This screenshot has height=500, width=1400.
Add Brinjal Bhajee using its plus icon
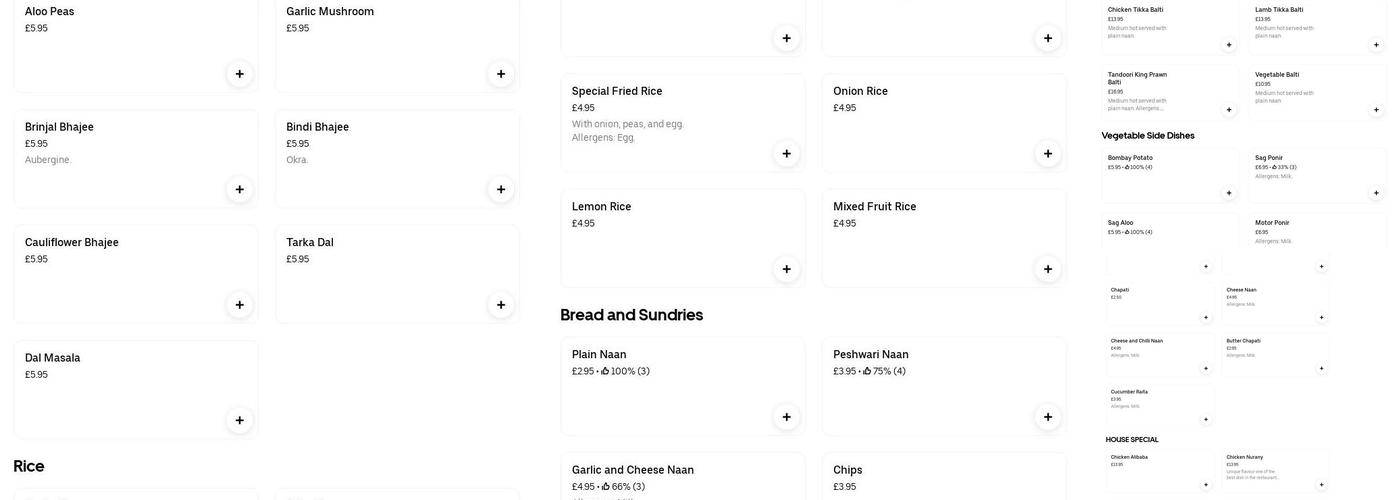(x=239, y=190)
